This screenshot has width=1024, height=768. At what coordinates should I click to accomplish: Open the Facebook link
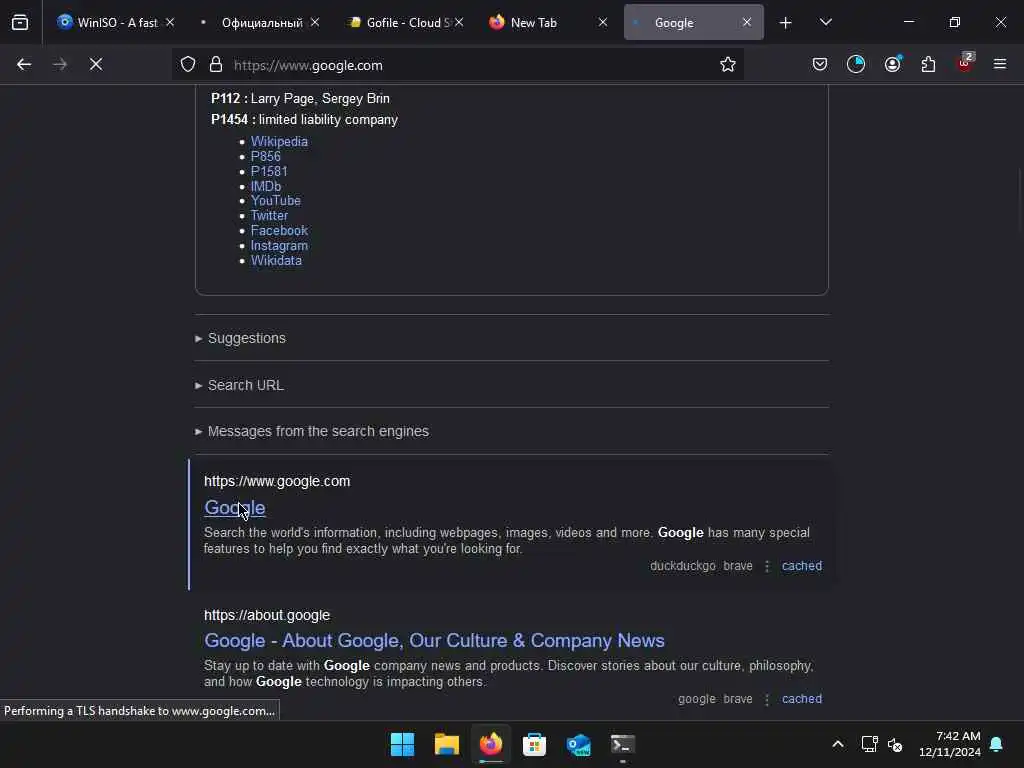pos(279,231)
